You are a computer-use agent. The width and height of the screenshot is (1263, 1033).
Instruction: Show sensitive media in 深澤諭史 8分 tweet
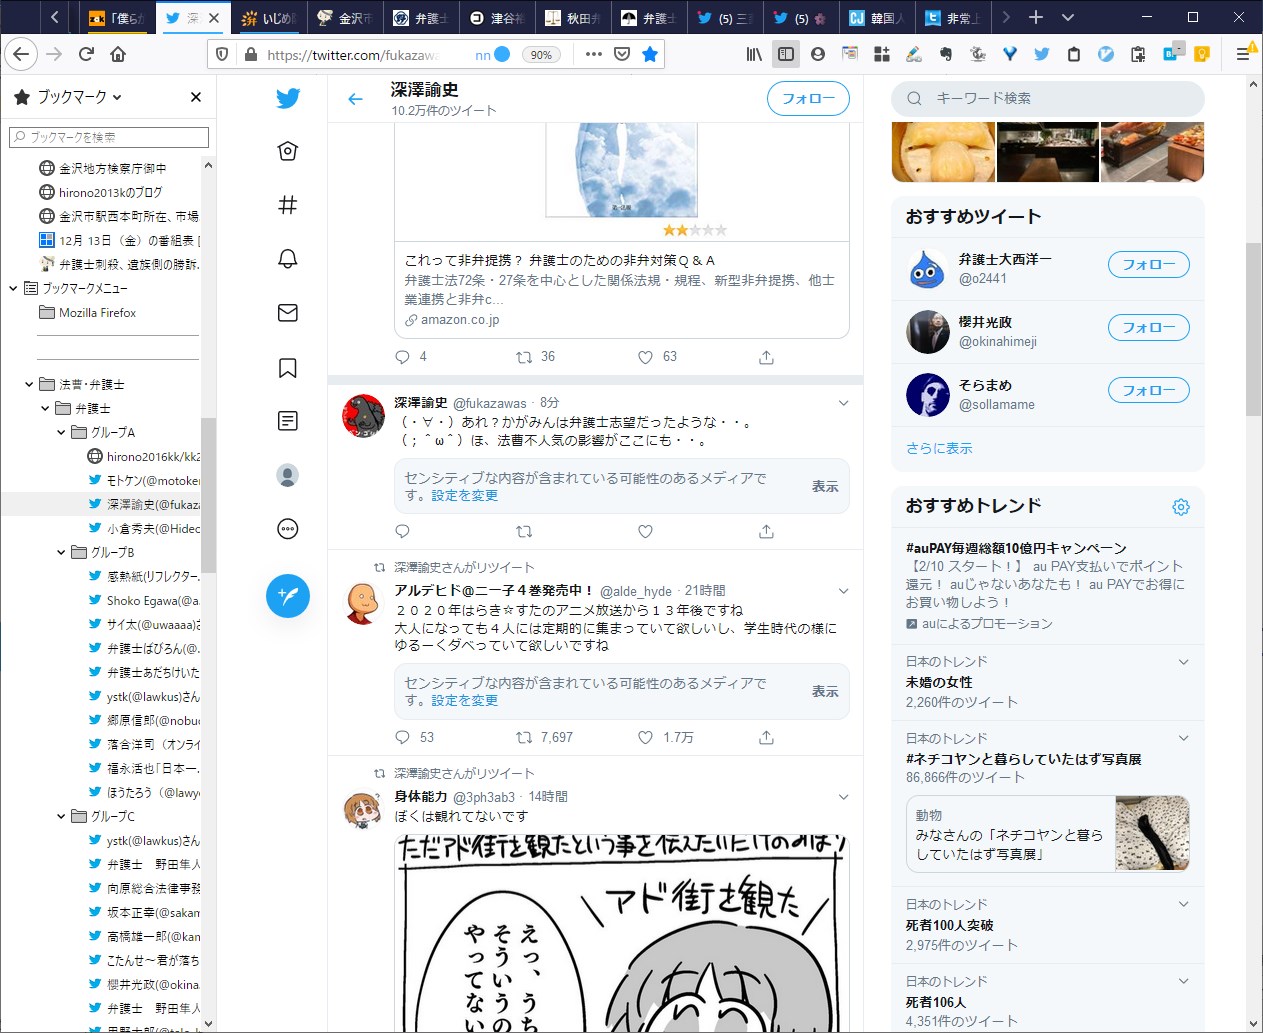click(x=825, y=486)
